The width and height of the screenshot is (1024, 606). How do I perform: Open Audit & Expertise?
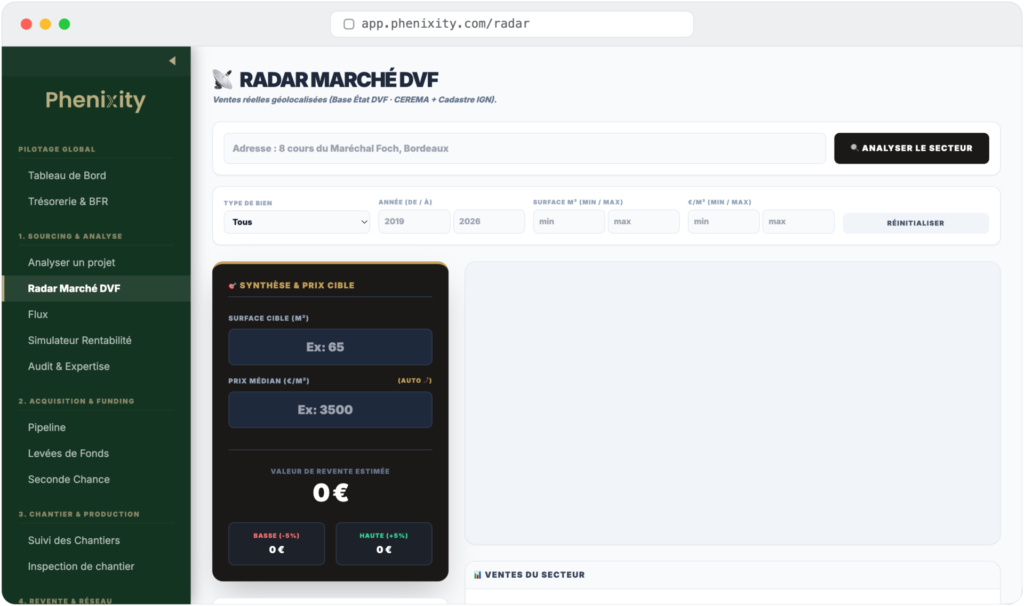(69, 367)
